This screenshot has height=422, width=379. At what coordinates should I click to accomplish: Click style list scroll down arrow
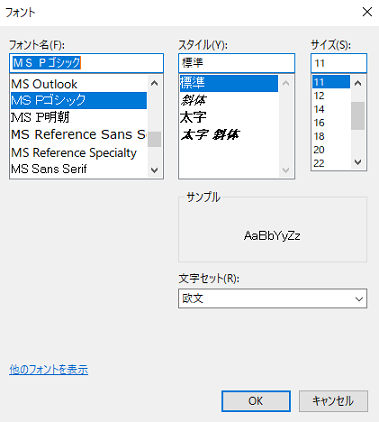click(286, 170)
